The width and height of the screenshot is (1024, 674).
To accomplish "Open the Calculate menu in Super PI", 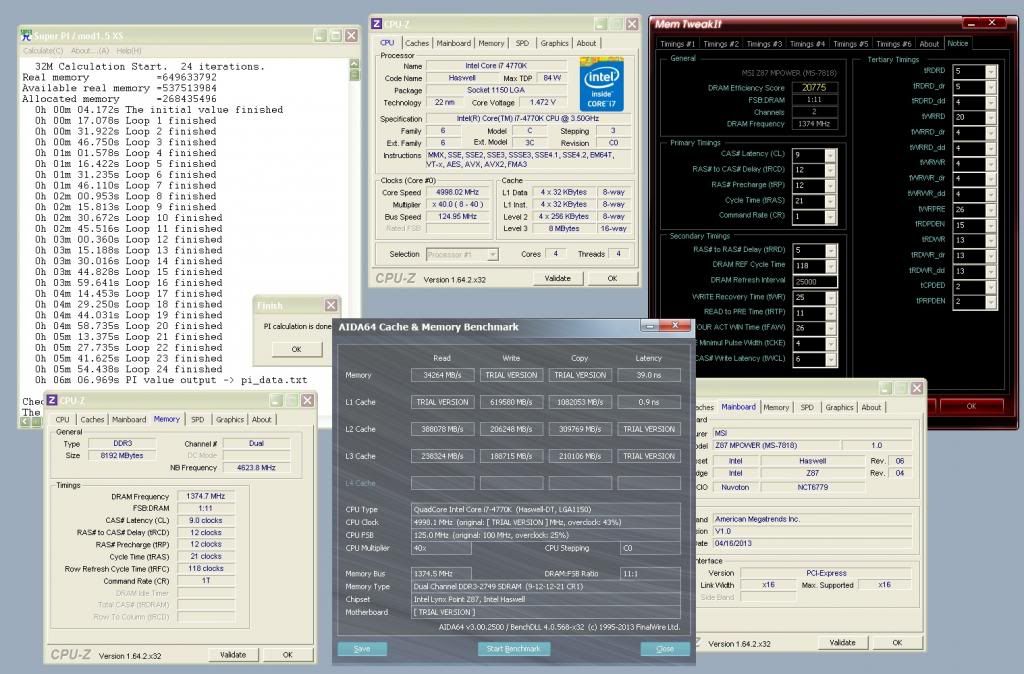I will tap(43, 51).
